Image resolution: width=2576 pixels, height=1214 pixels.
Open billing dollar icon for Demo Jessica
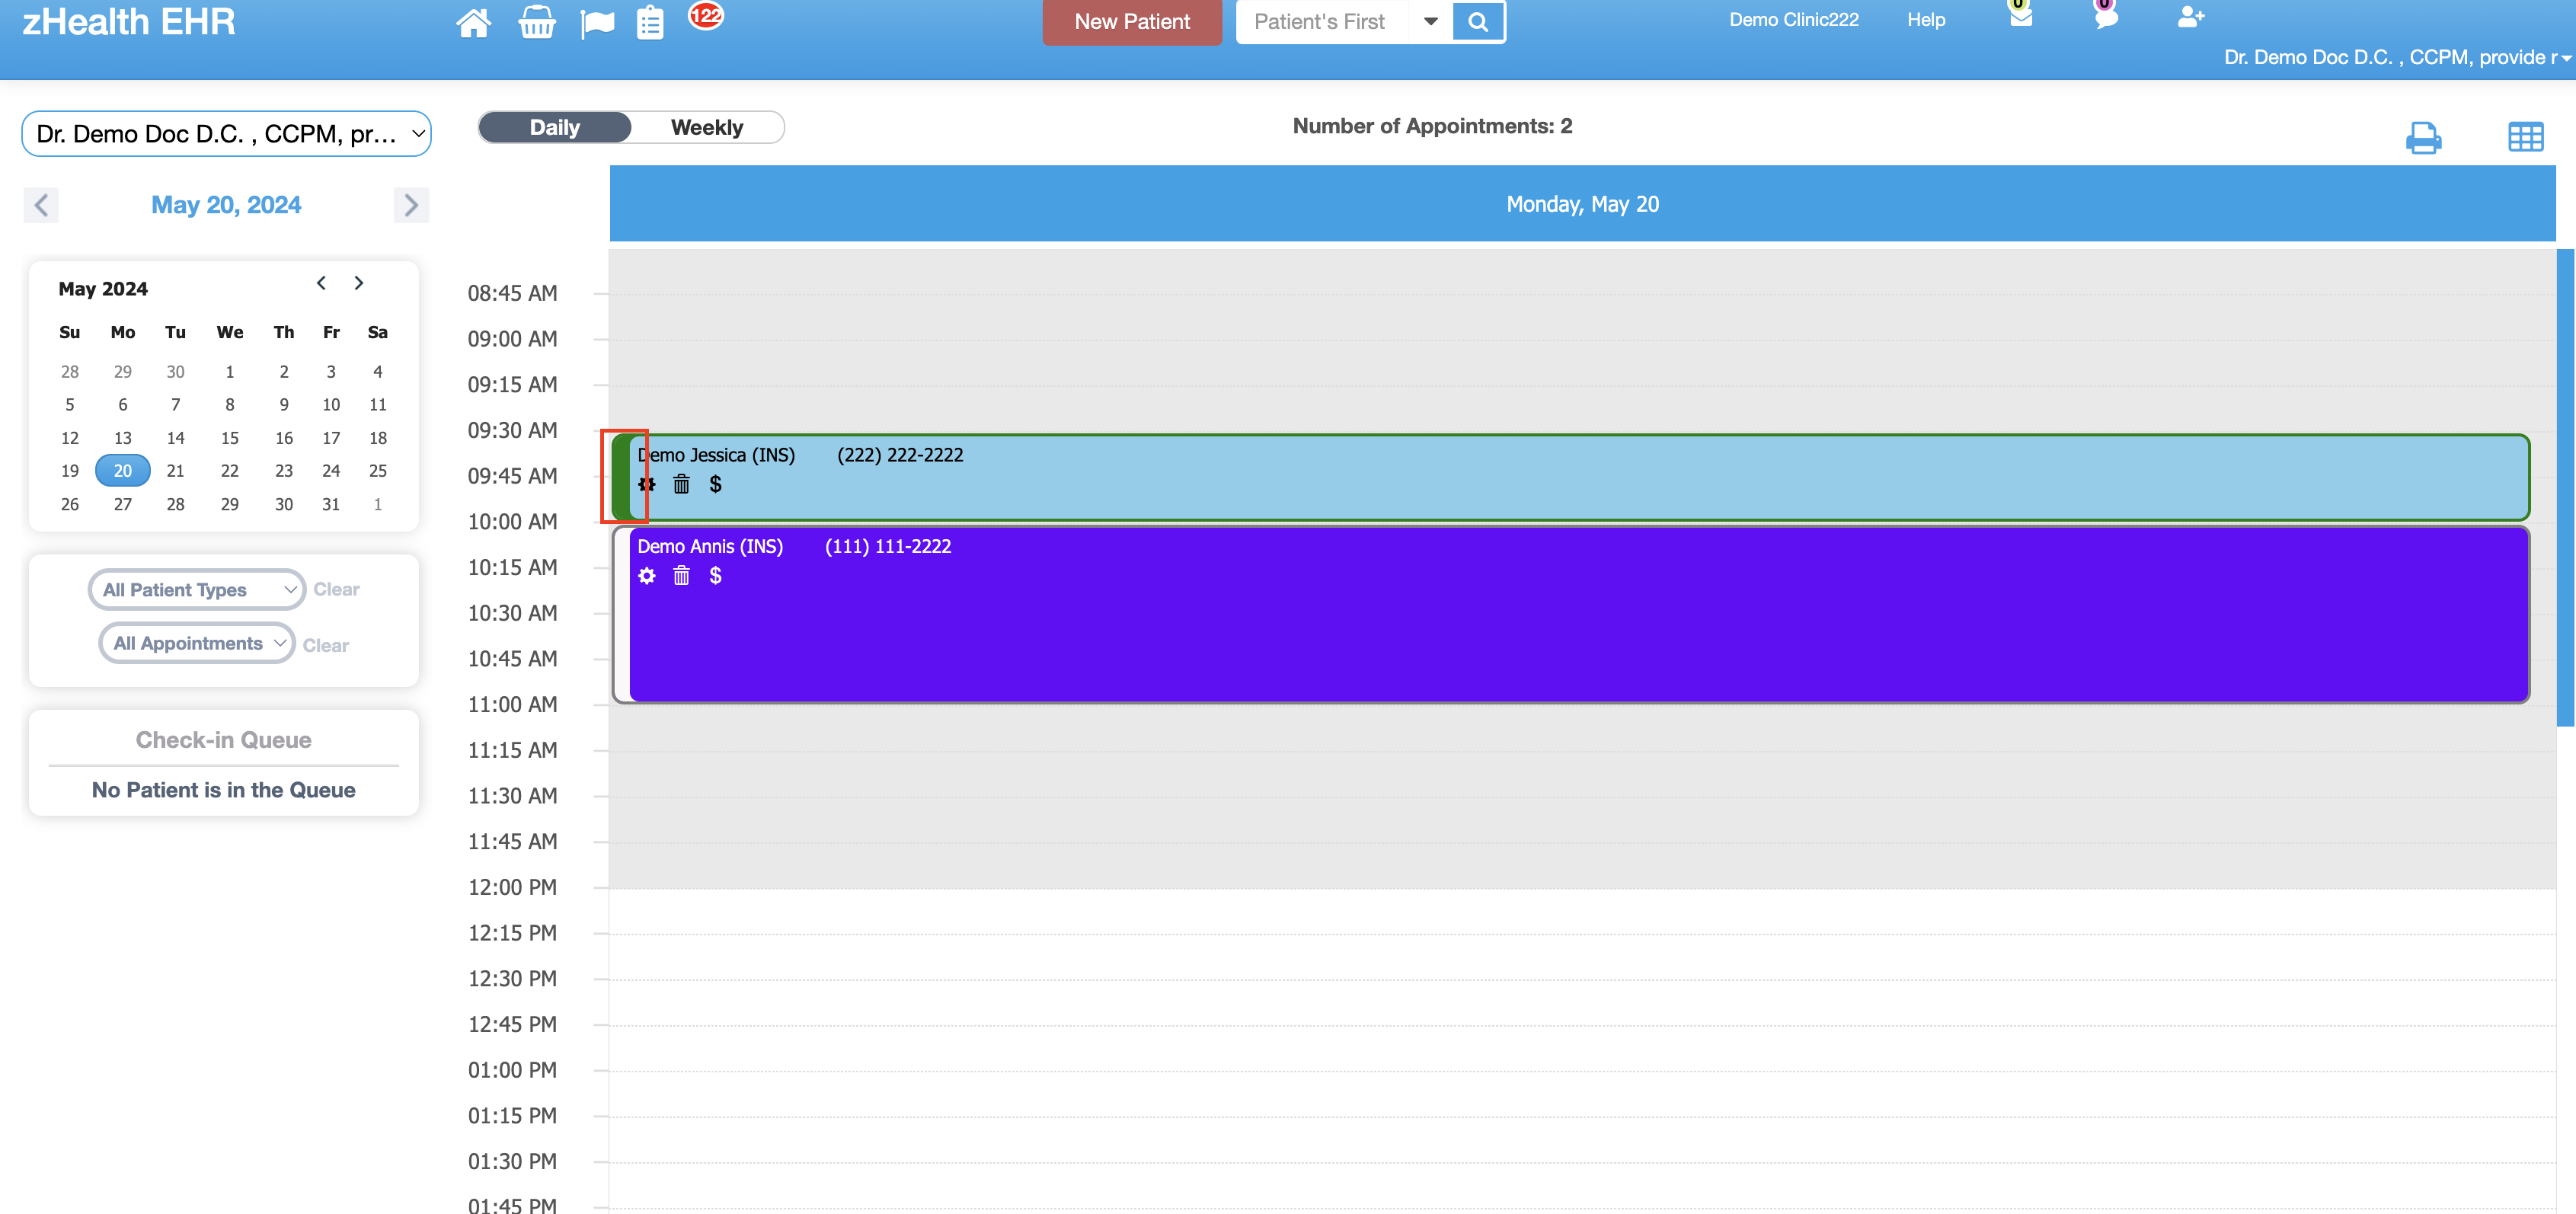715,484
